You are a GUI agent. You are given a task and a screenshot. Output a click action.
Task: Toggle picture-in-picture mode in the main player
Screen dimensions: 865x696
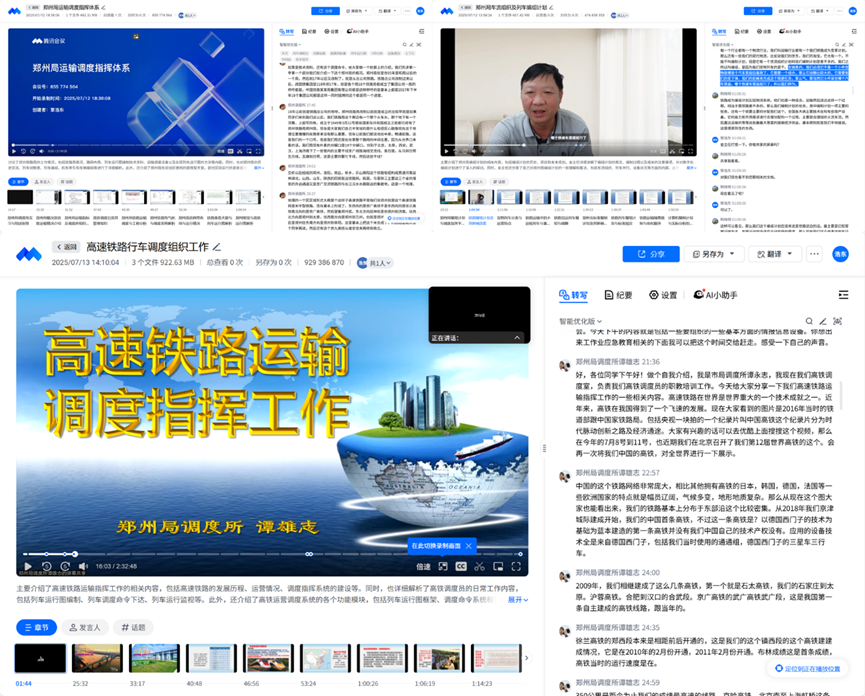pyautogui.click(x=498, y=567)
